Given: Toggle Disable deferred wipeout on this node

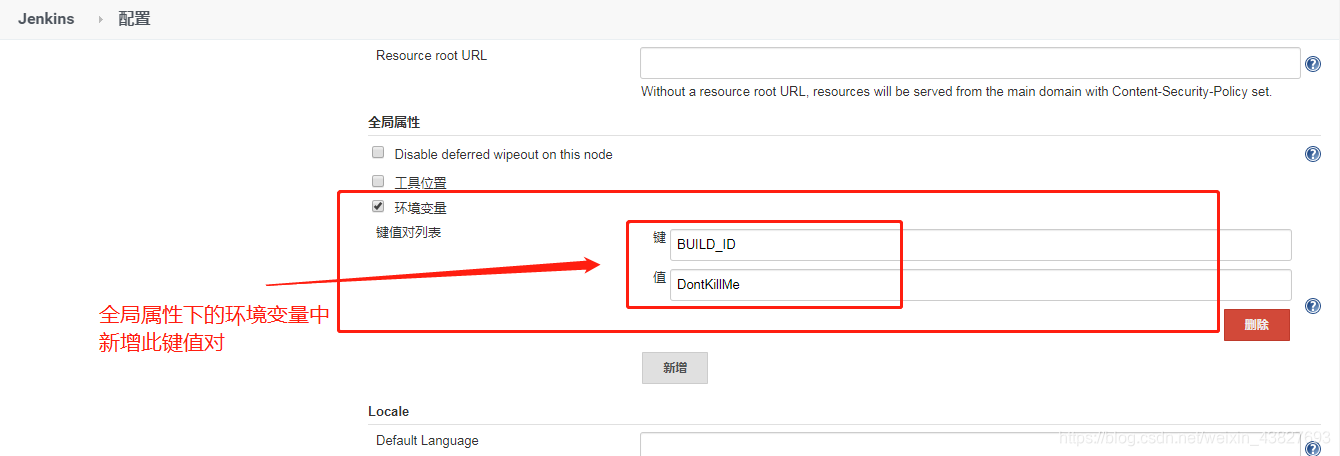Looking at the screenshot, I should 378,153.
